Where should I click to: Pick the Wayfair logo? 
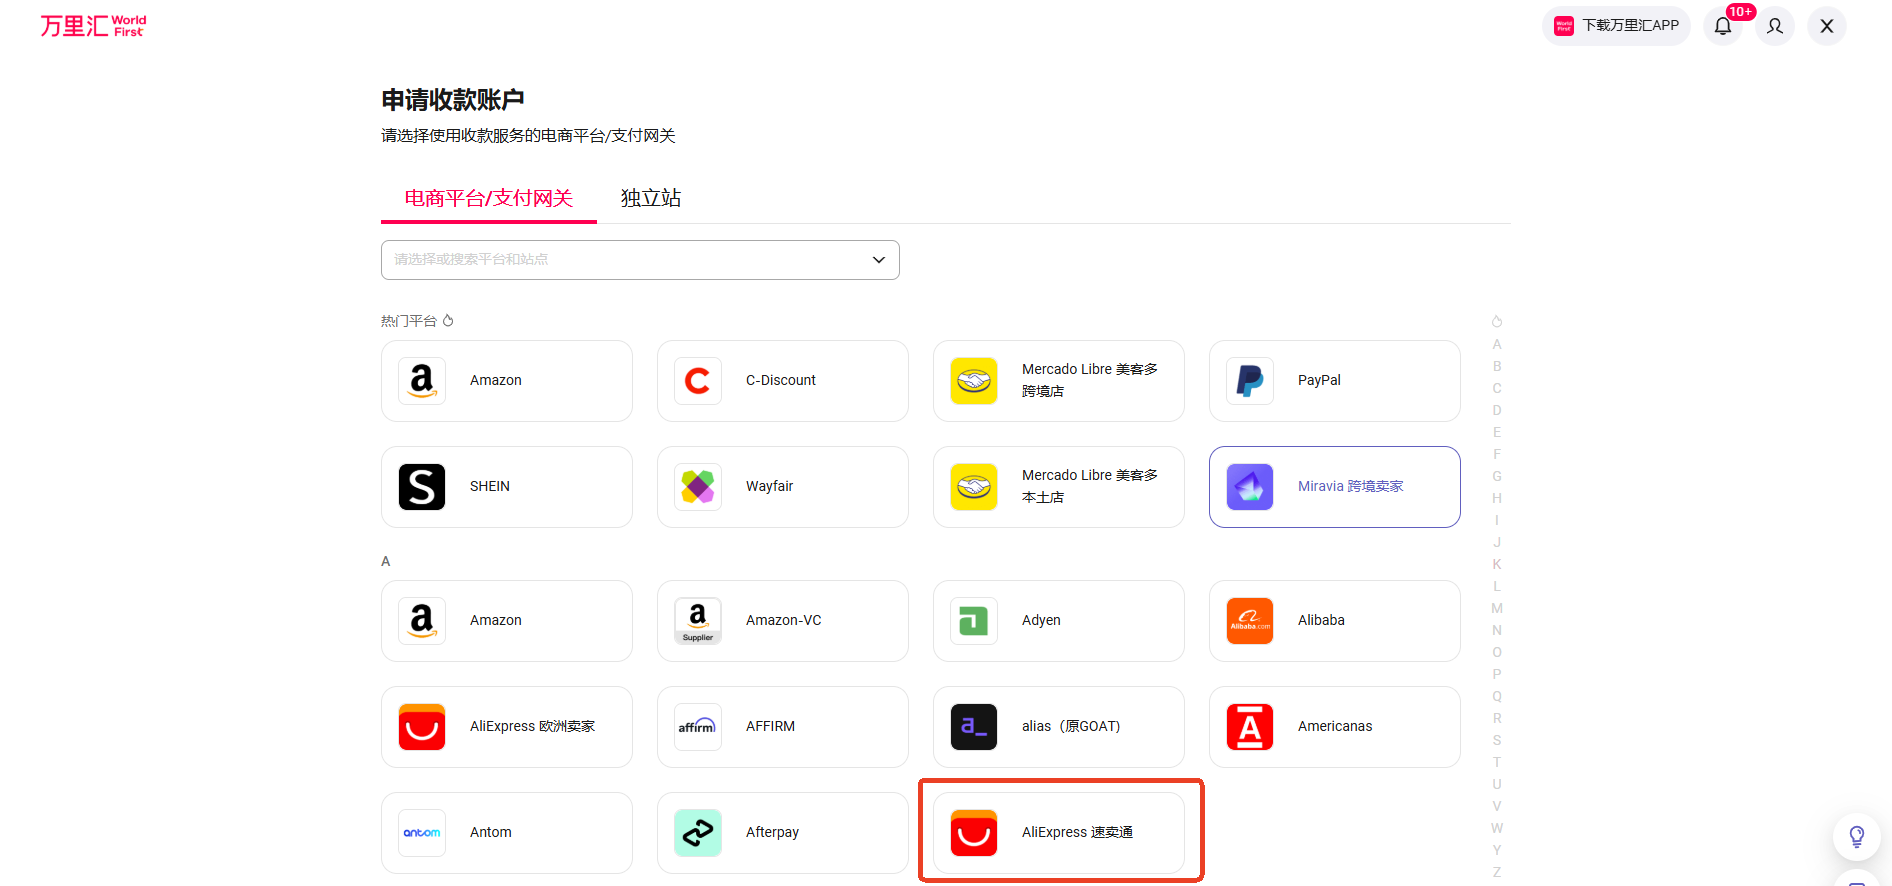click(x=698, y=487)
